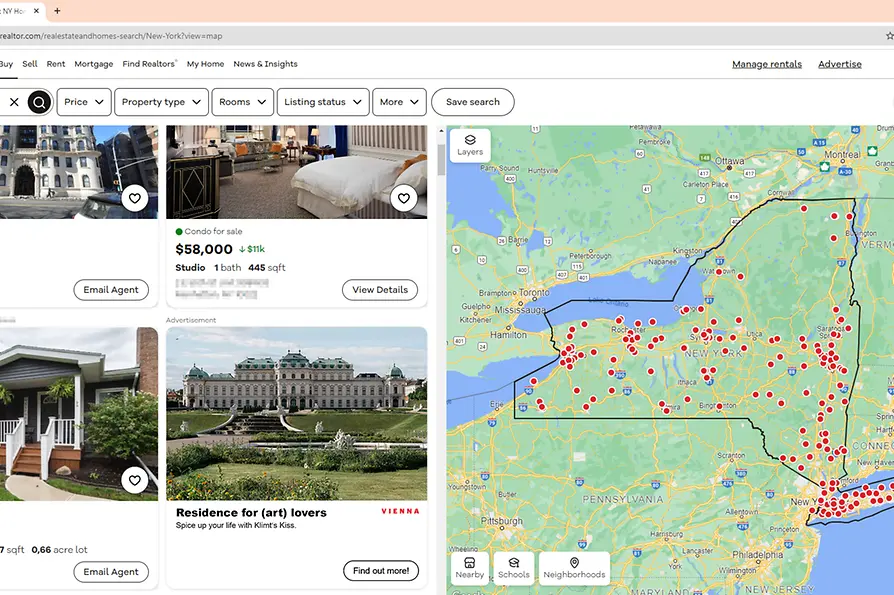Click the black magnifying glass search icon

tap(39, 102)
